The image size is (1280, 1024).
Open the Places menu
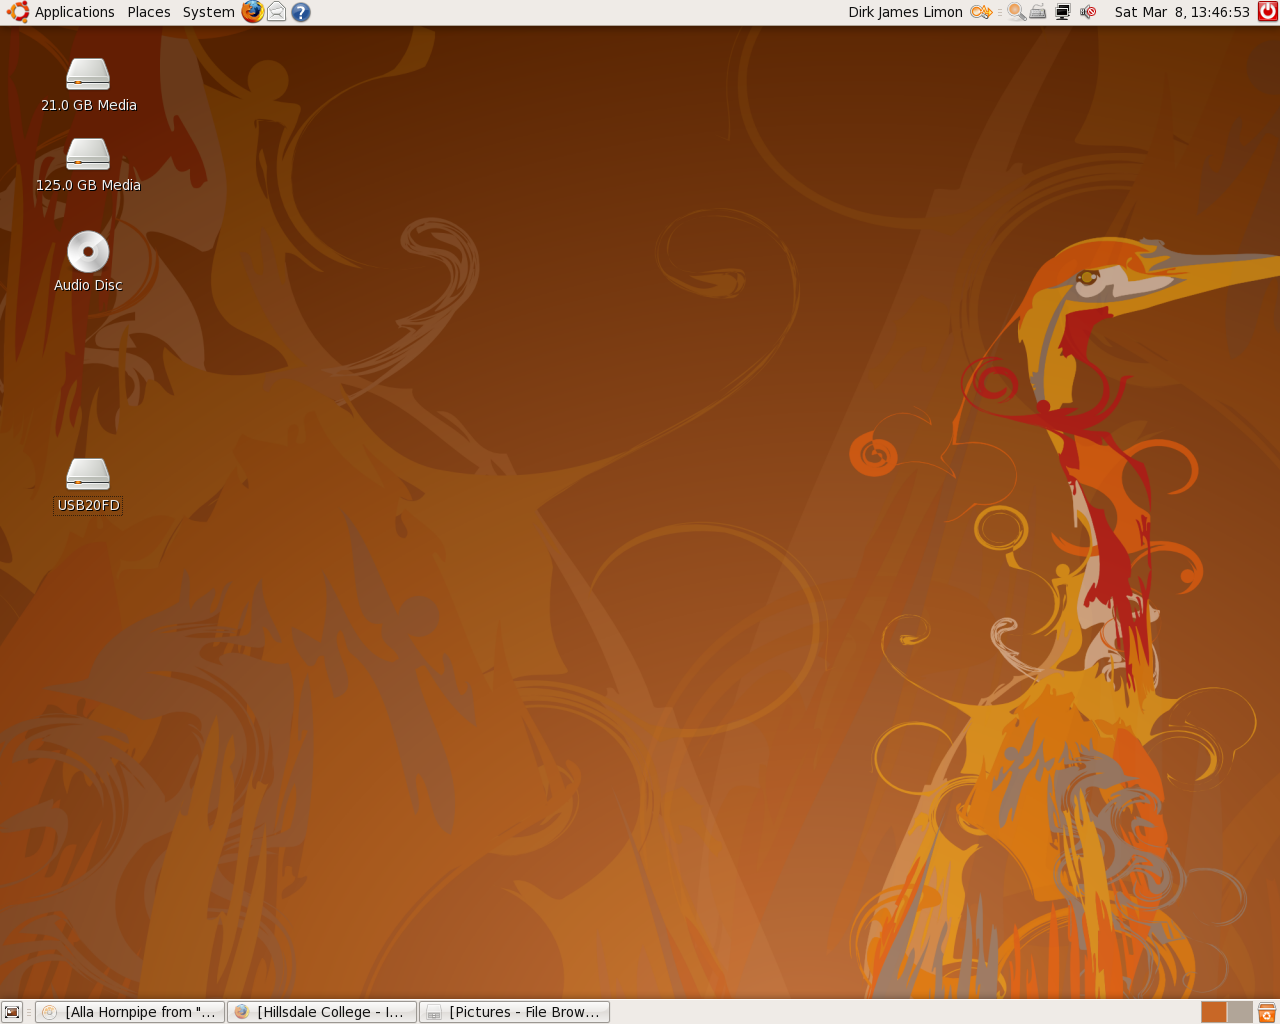pos(149,12)
